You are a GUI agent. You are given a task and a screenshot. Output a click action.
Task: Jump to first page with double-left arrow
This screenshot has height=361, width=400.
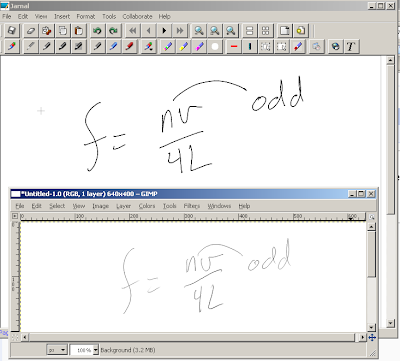tap(133, 31)
